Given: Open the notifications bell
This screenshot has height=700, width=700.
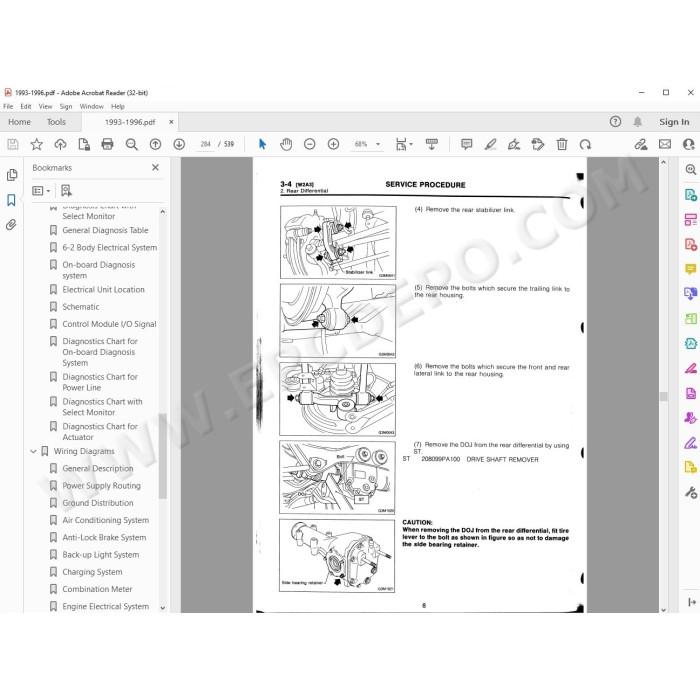Looking at the screenshot, I should (x=638, y=121).
